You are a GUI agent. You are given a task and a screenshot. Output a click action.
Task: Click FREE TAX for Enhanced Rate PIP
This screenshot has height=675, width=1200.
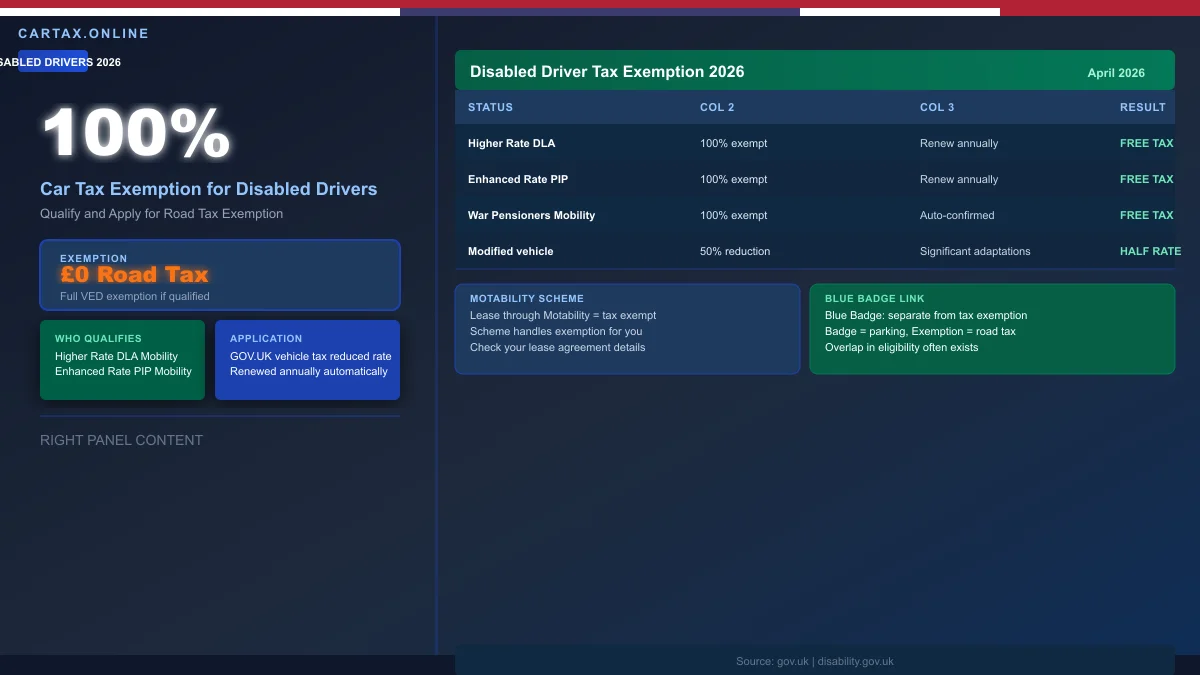(1147, 179)
